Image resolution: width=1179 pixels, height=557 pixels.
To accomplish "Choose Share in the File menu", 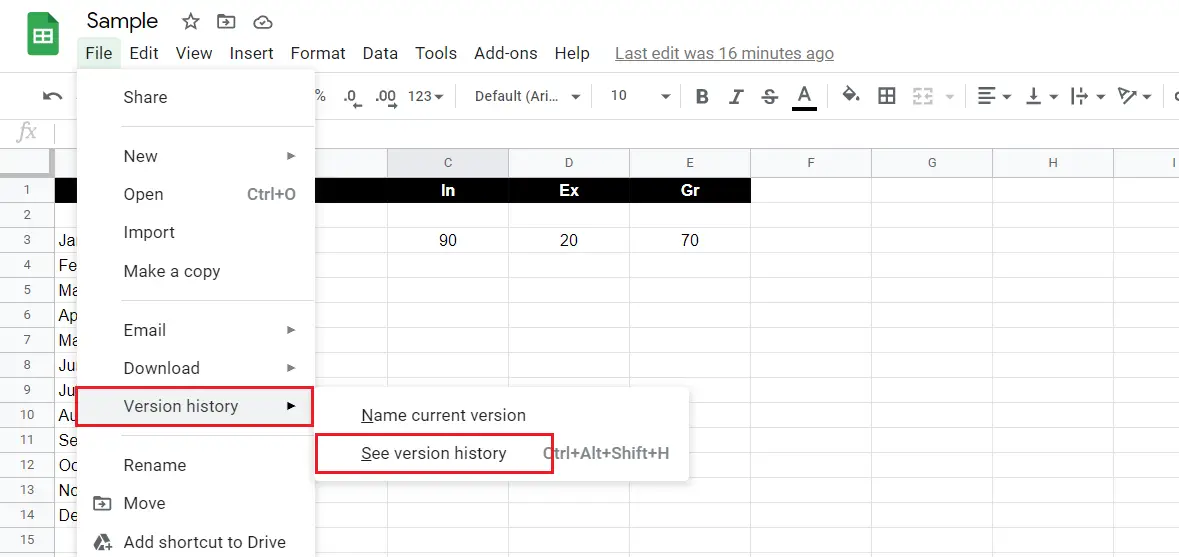I will [x=195, y=97].
